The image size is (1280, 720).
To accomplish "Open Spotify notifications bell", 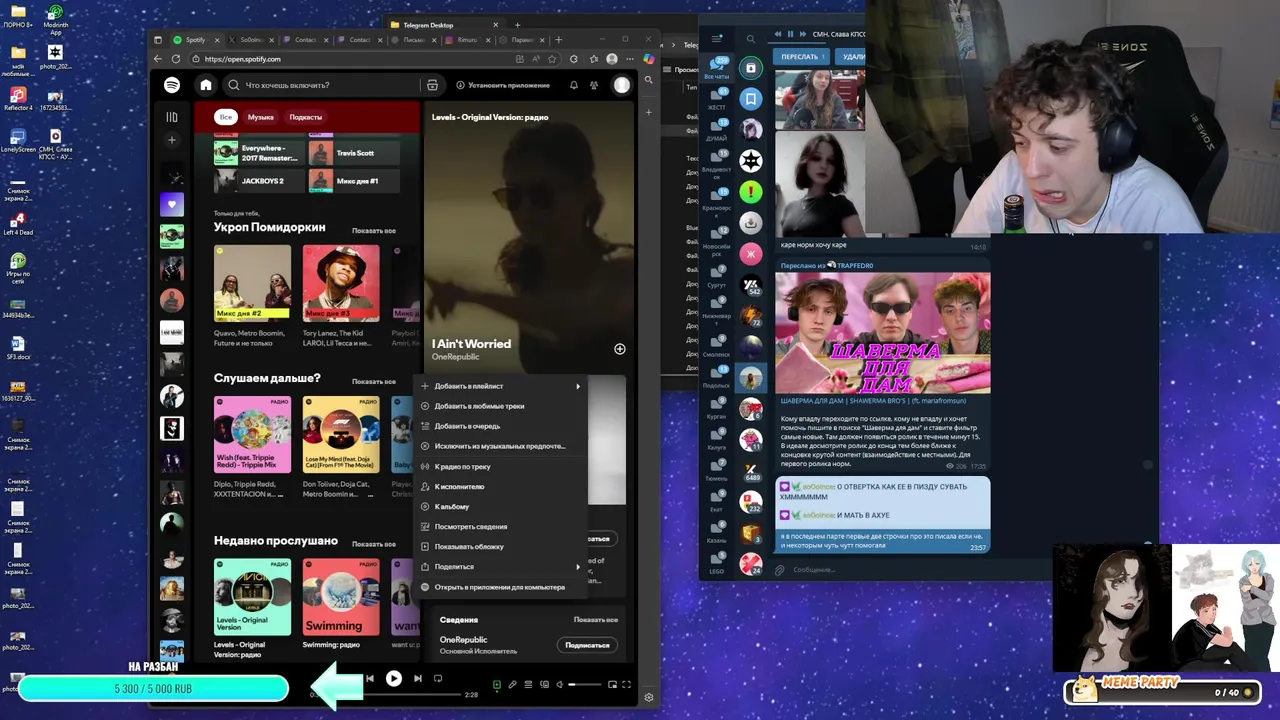I will (574, 85).
